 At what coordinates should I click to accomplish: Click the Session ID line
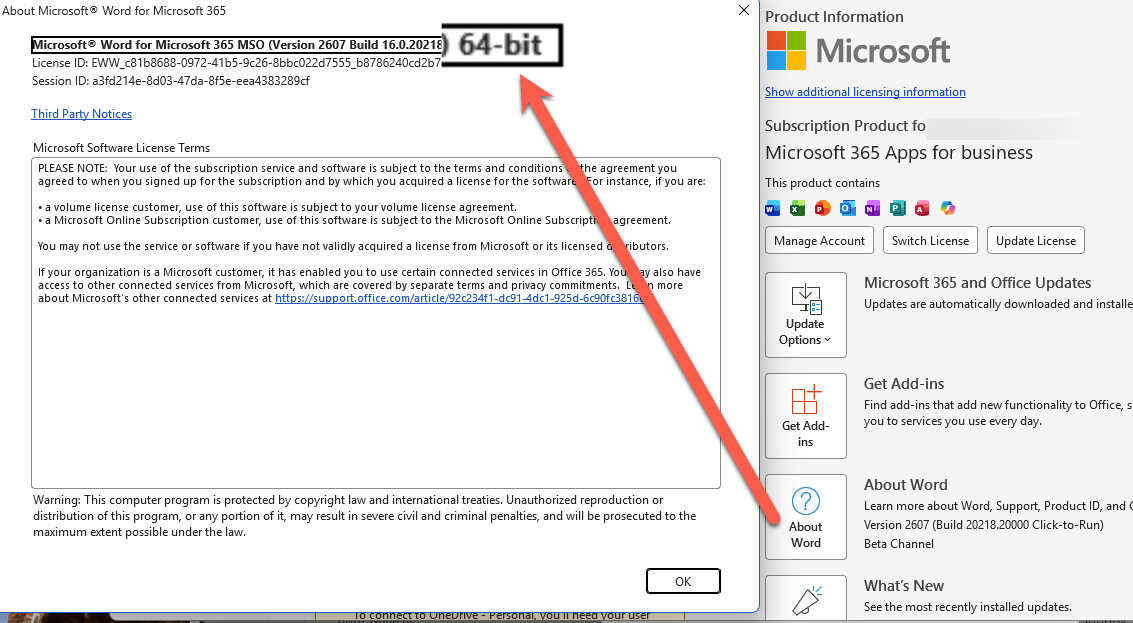171,81
